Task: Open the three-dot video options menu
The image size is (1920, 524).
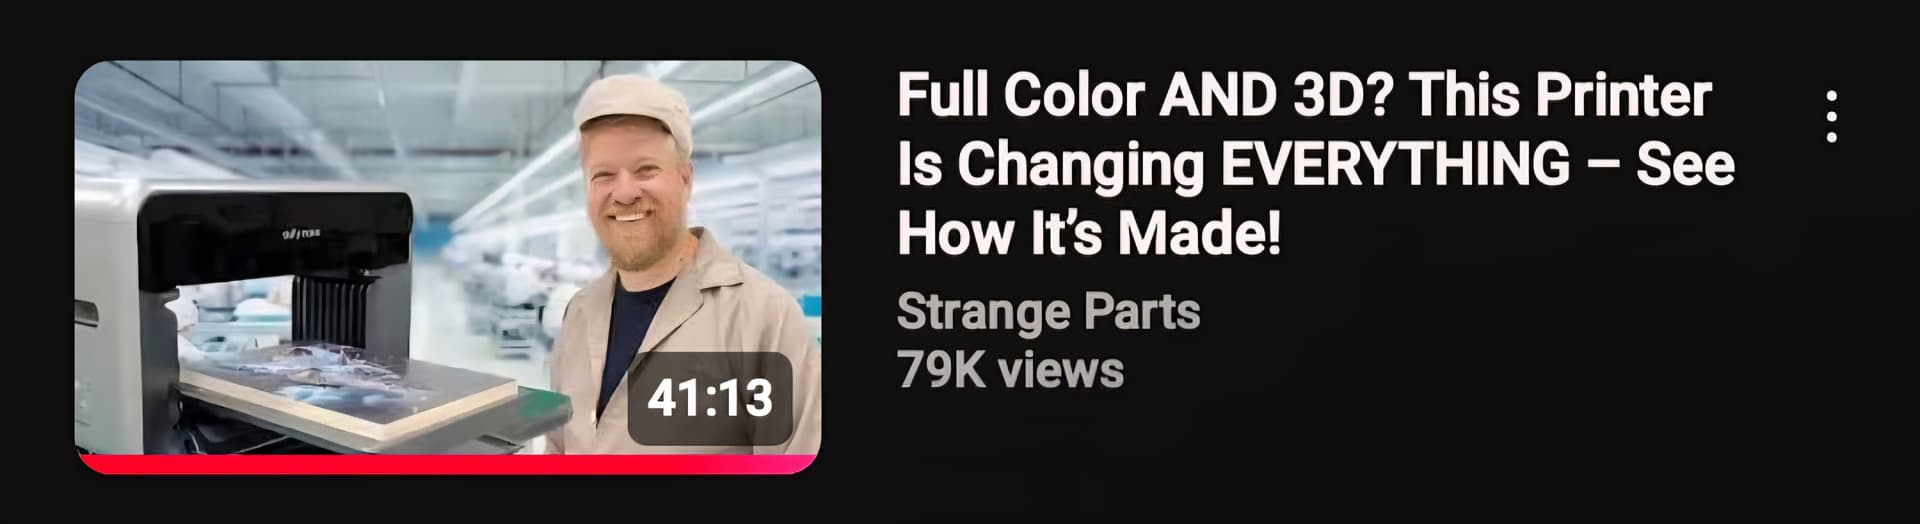Action: [x=1831, y=116]
